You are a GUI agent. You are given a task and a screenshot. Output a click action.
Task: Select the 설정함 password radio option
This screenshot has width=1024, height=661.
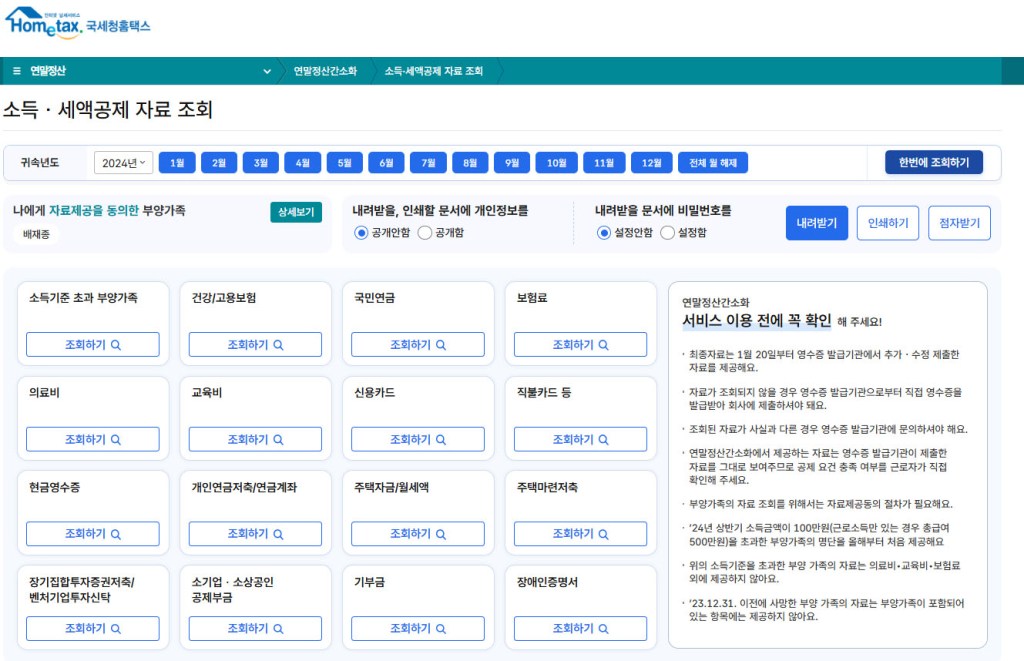click(x=668, y=233)
